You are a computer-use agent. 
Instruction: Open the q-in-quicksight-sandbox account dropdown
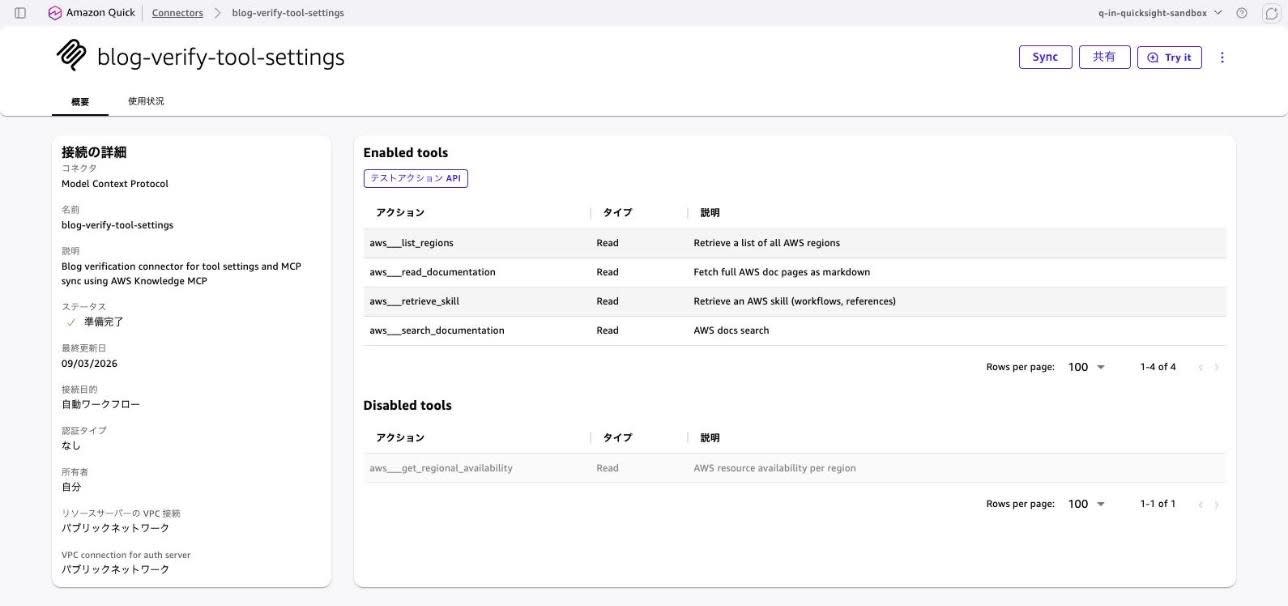1160,13
